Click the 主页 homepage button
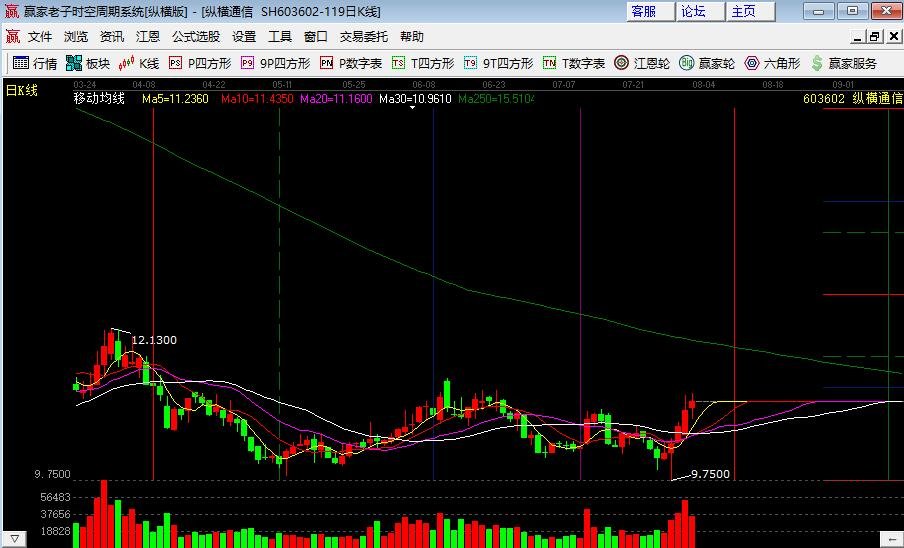Image resolution: width=904 pixels, height=548 pixels. [750, 12]
